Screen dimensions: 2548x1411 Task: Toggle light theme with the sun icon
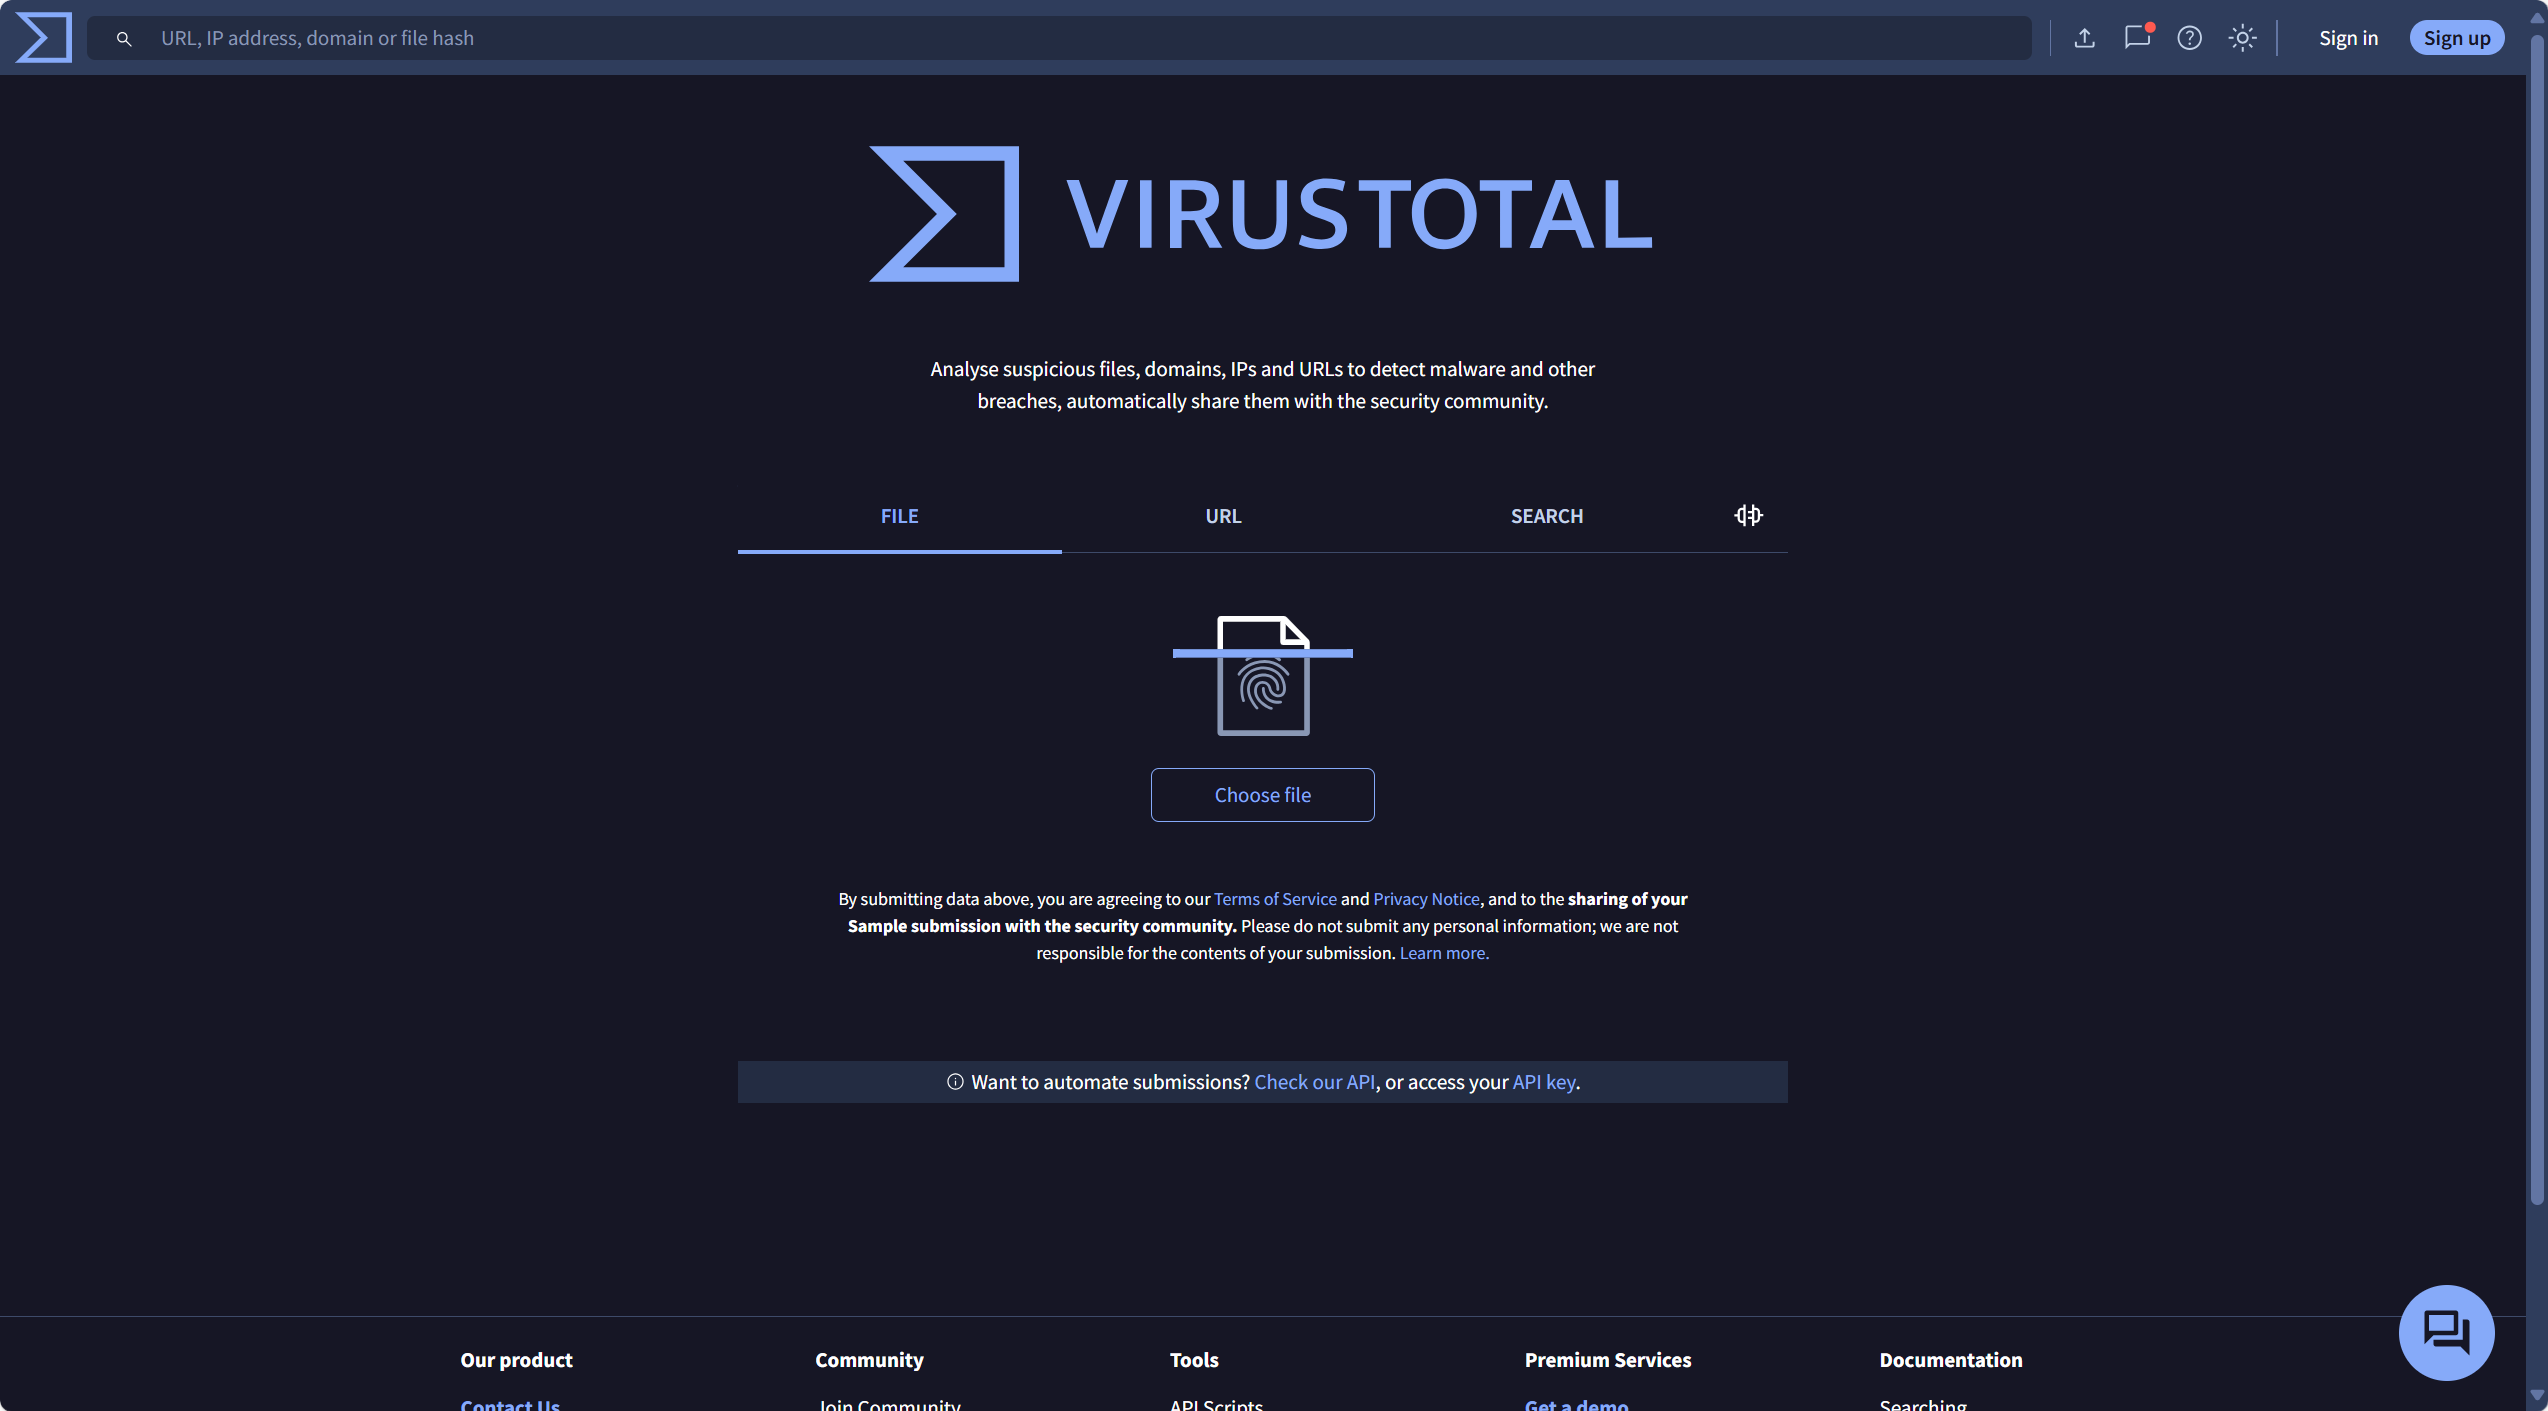[2242, 38]
